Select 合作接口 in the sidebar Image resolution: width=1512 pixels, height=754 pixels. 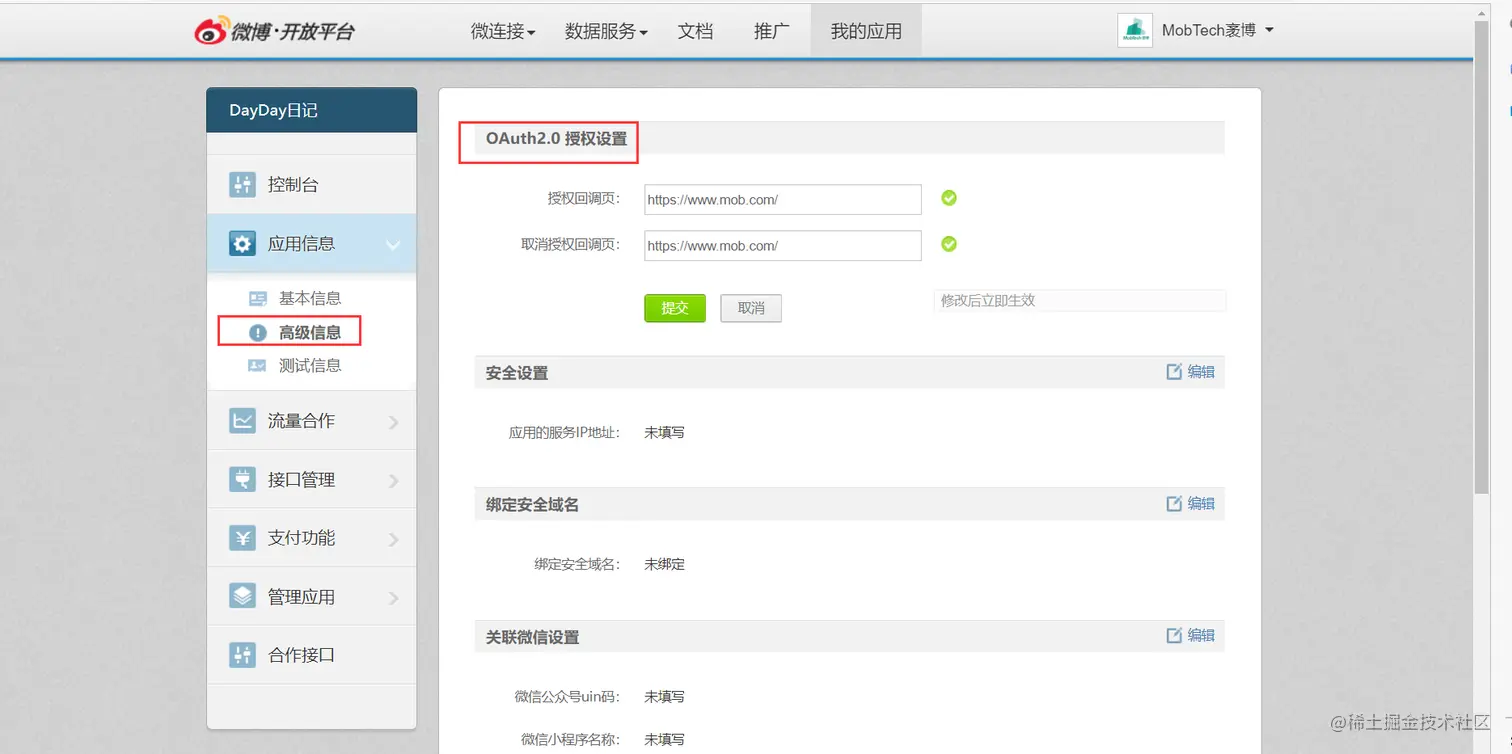click(312, 655)
